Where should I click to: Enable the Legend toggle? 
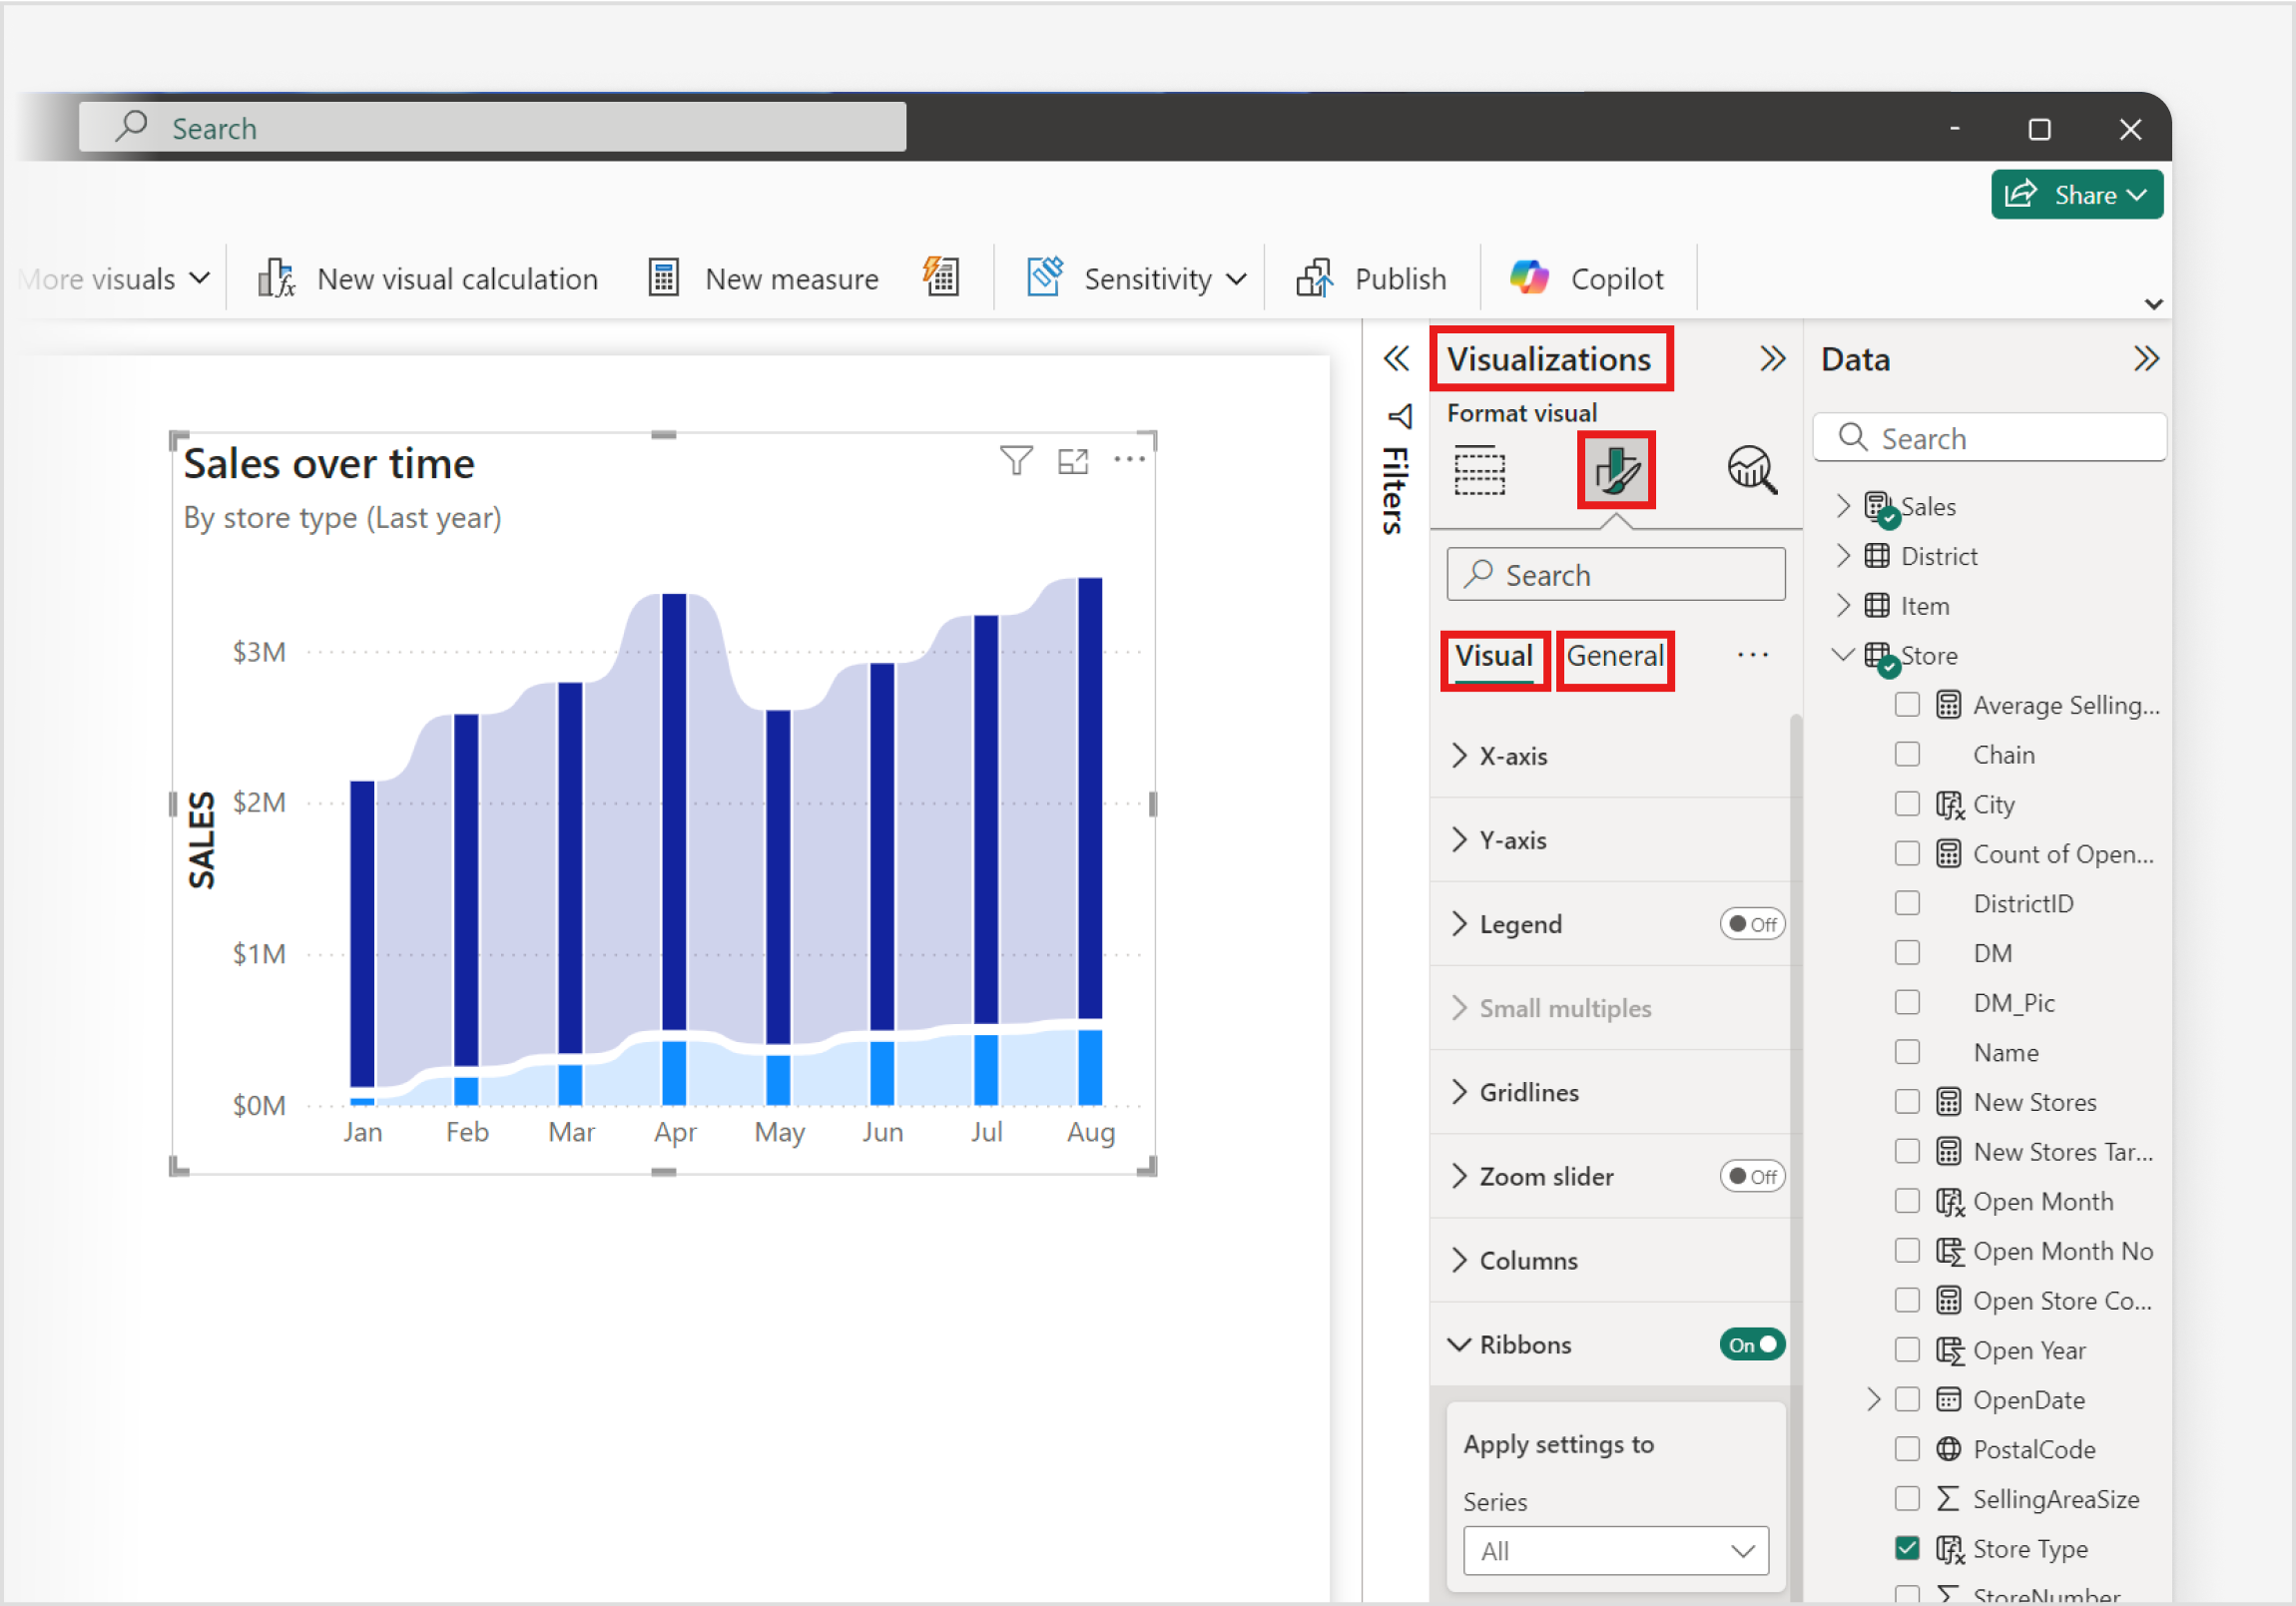point(1751,923)
